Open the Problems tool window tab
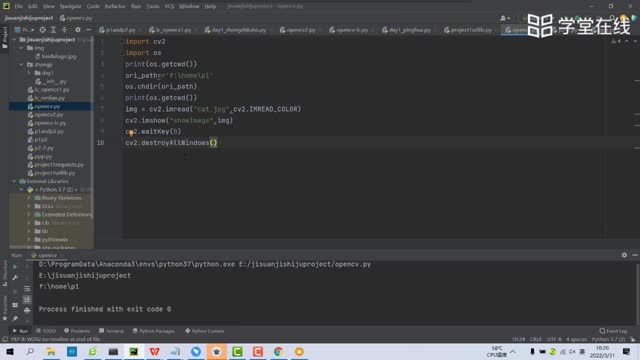The image size is (640, 360). click(x=77, y=331)
